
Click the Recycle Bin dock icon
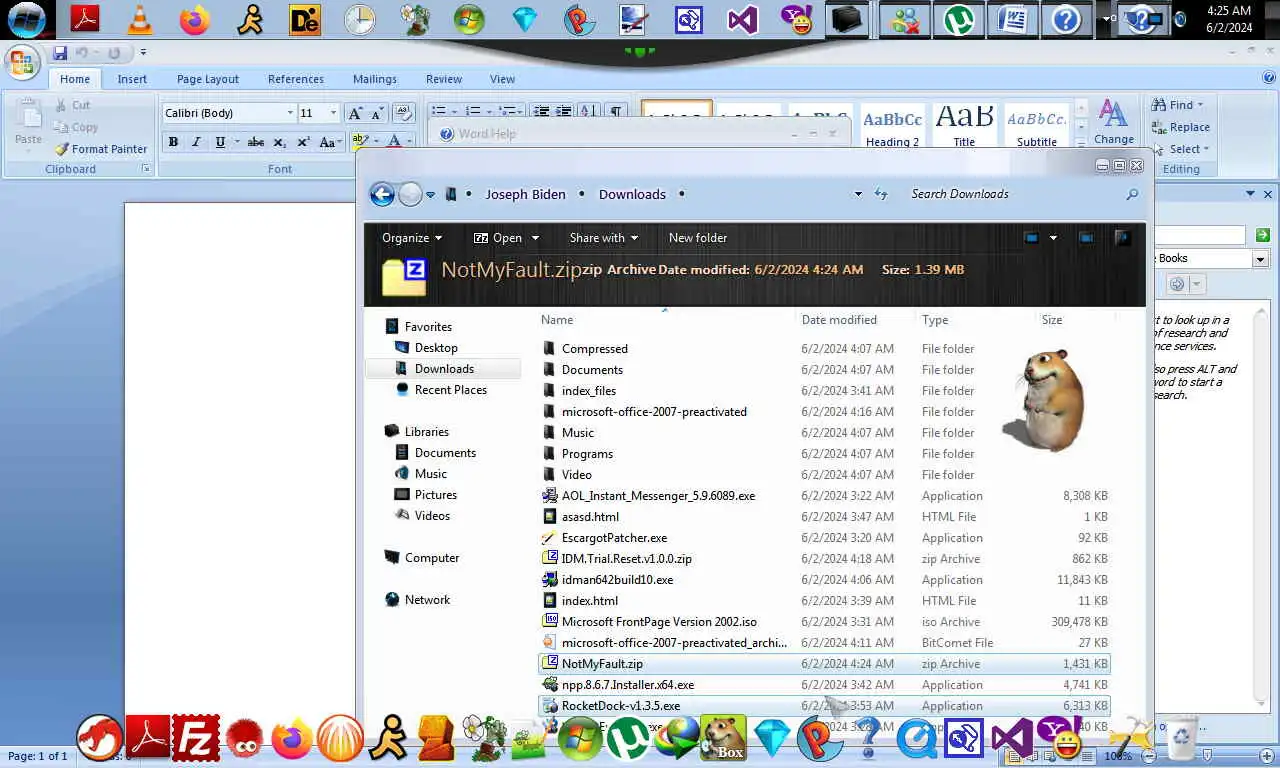1180,738
